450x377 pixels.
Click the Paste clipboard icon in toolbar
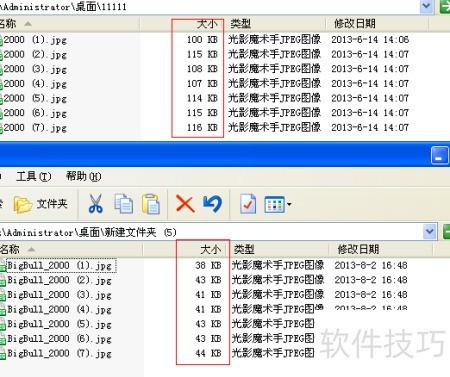151,204
